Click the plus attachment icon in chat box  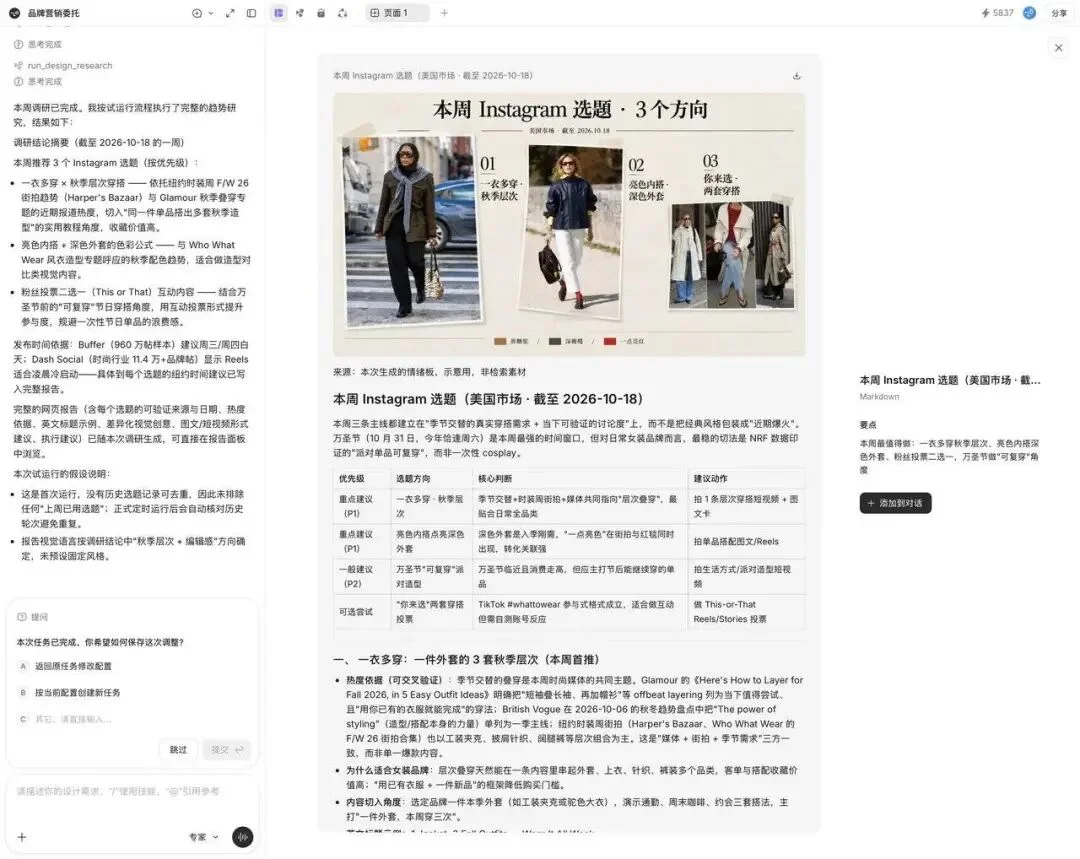[x=22, y=837]
